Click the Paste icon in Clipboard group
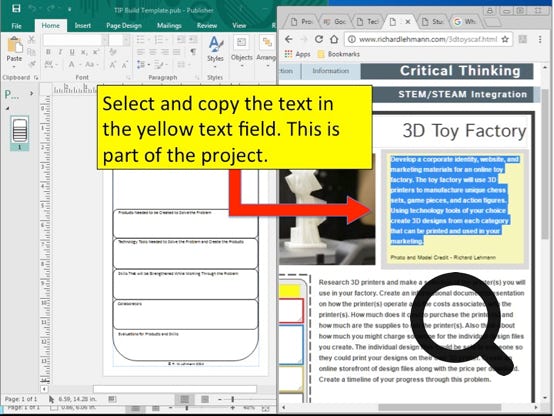Viewport: 554px width, 416px height. (x=14, y=46)
